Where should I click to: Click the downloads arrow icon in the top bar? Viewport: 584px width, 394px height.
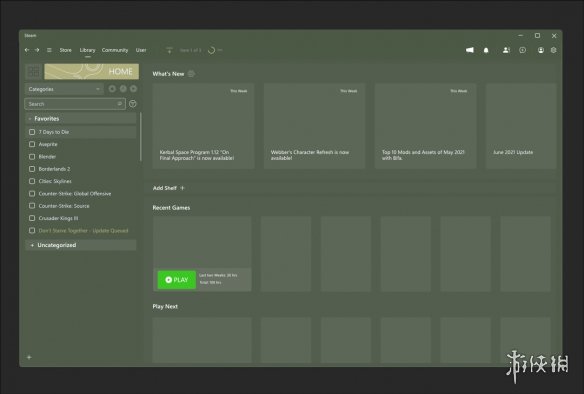169,50
